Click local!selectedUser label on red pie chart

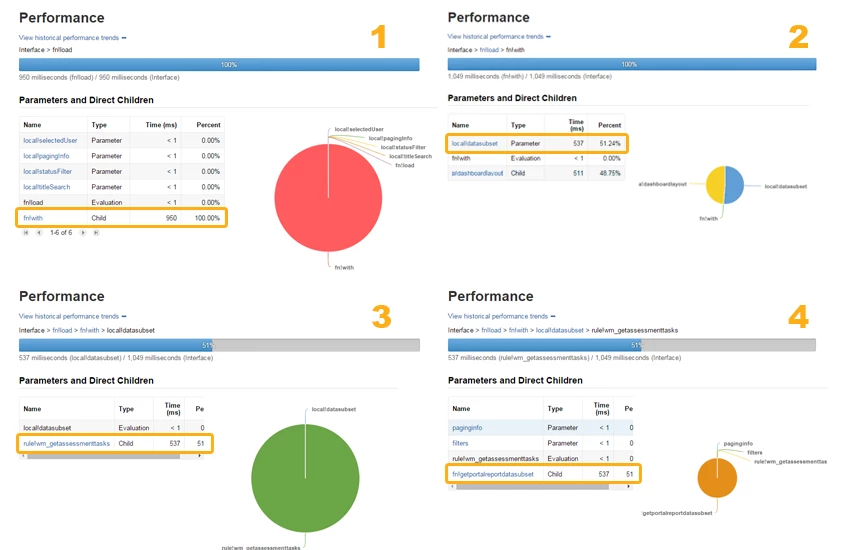click(359, 129)
